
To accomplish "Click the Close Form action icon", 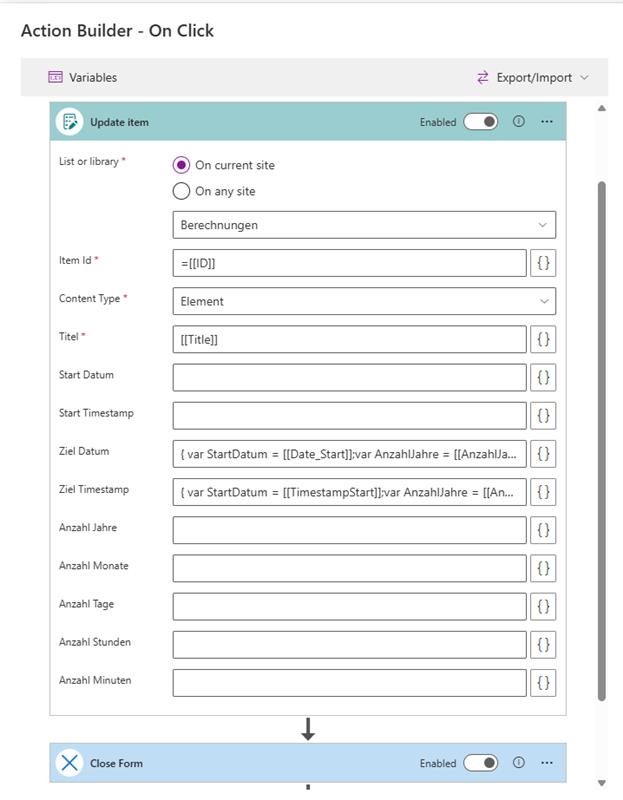I will click(x=70, y=763).
